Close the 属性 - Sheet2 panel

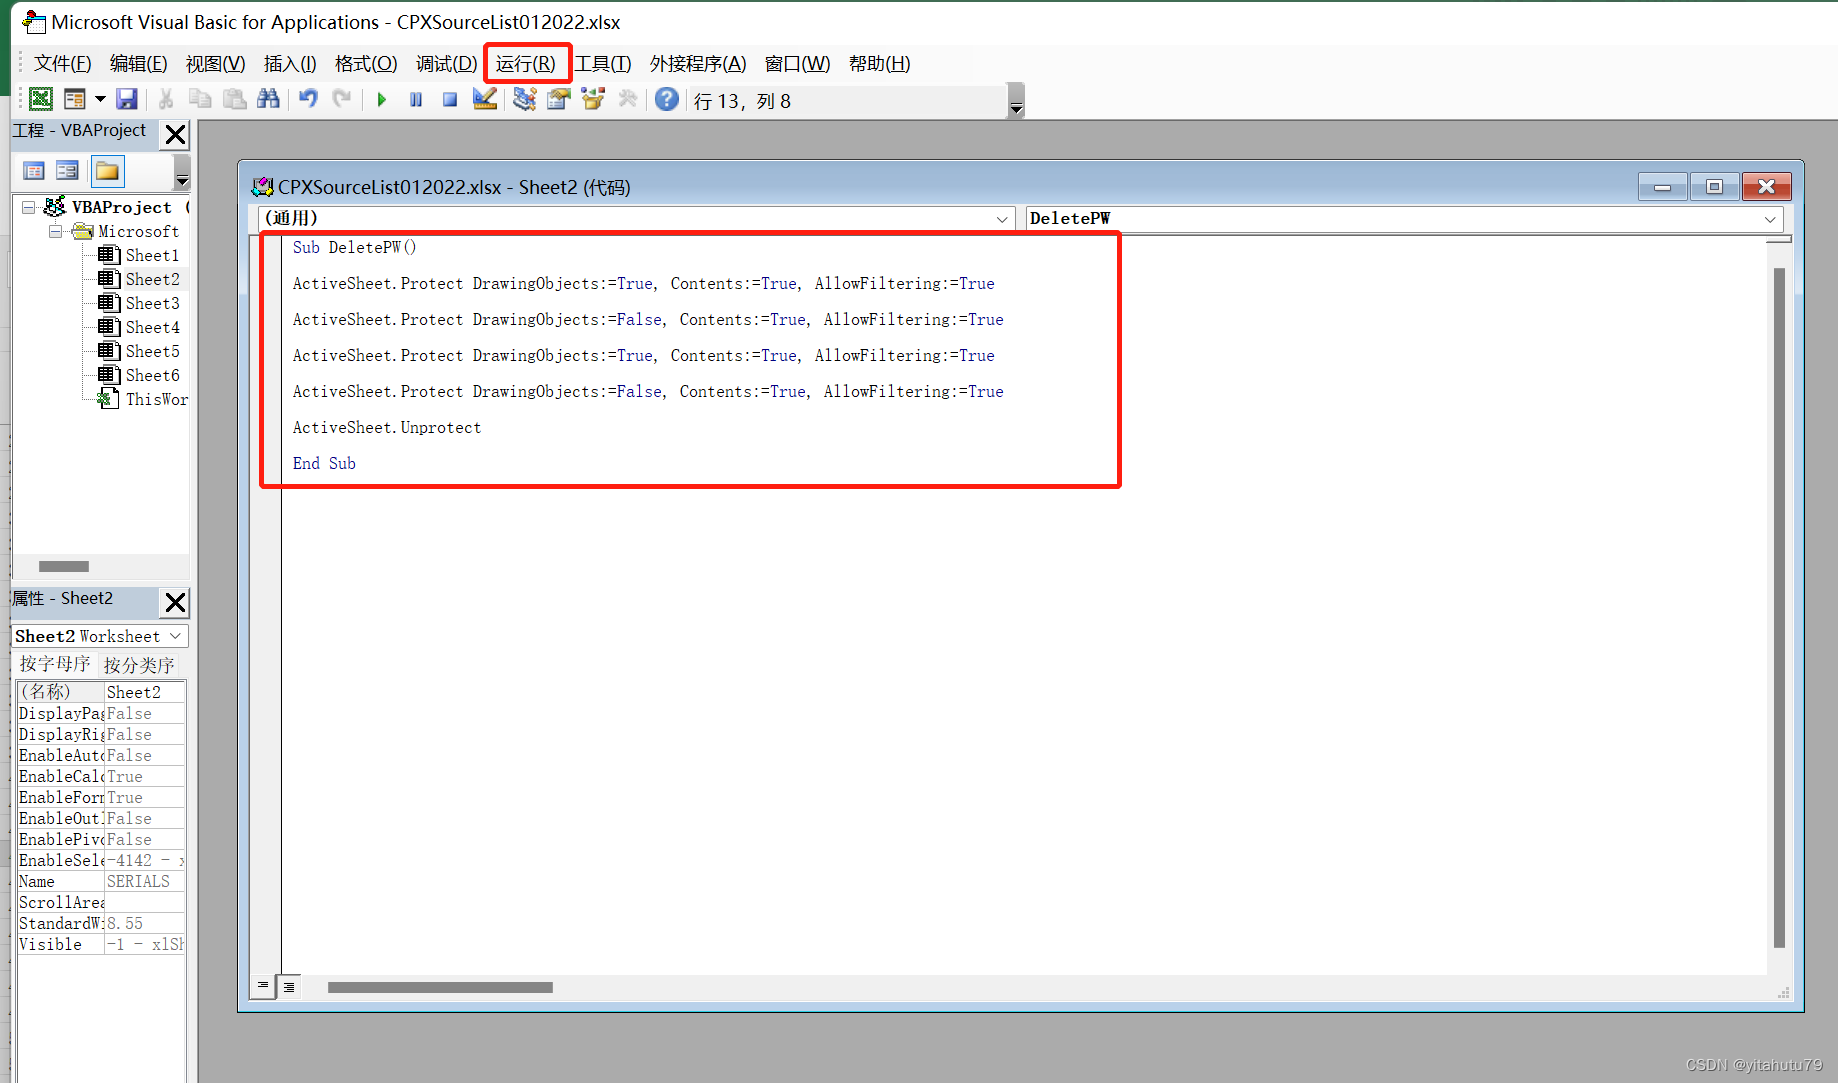[x=175, y=602]
